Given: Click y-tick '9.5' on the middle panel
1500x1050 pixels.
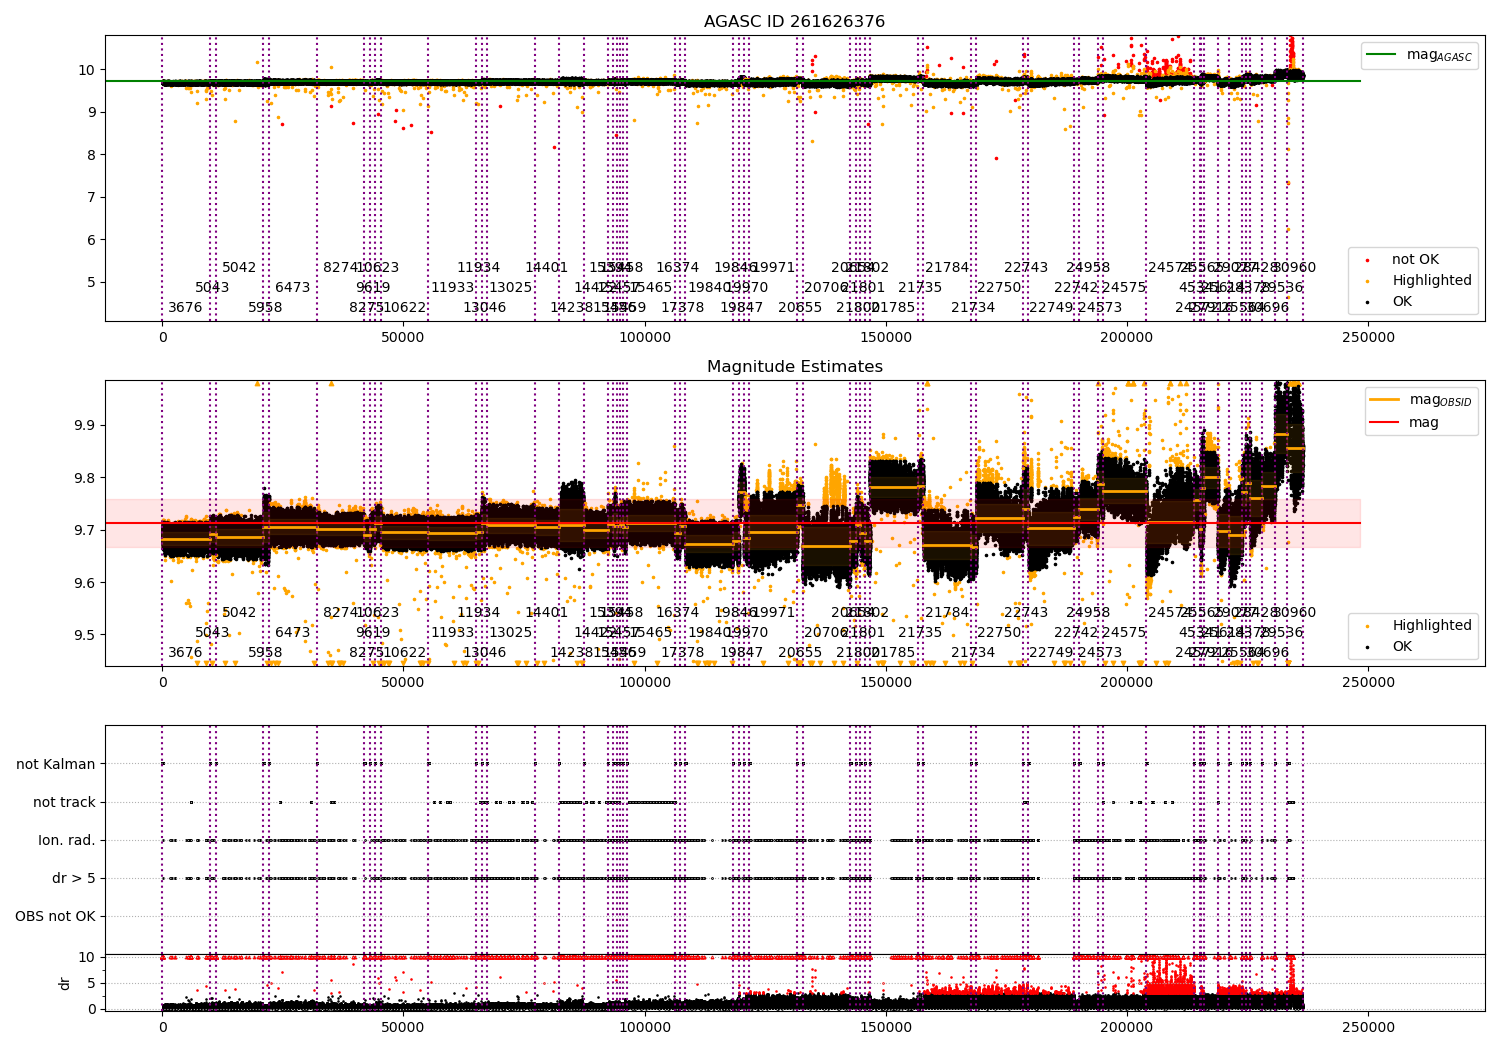Looking at the screenshot, I should (85, 635).
